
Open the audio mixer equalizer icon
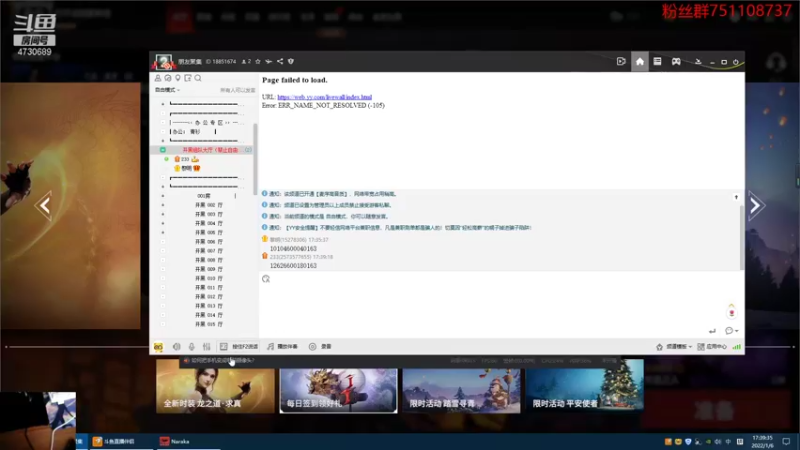coord(207,347)
